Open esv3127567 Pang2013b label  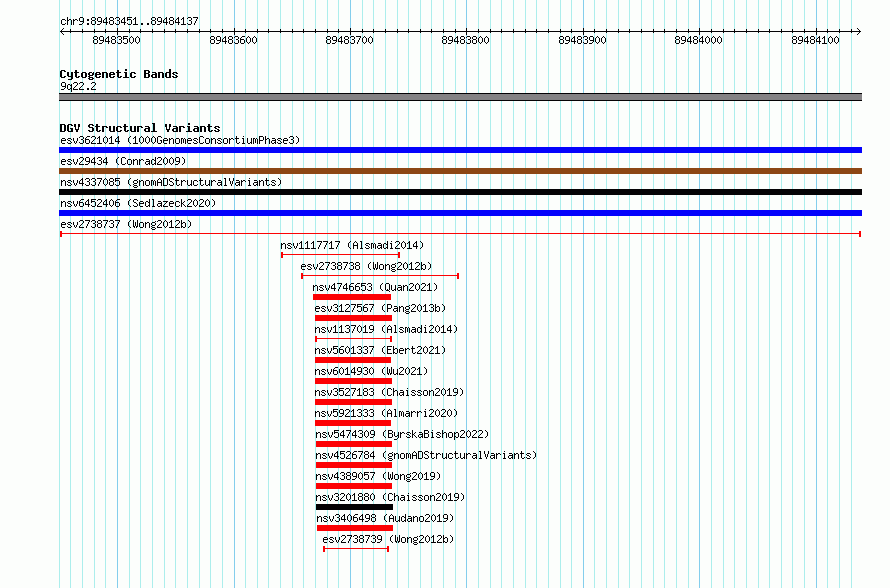380,308
